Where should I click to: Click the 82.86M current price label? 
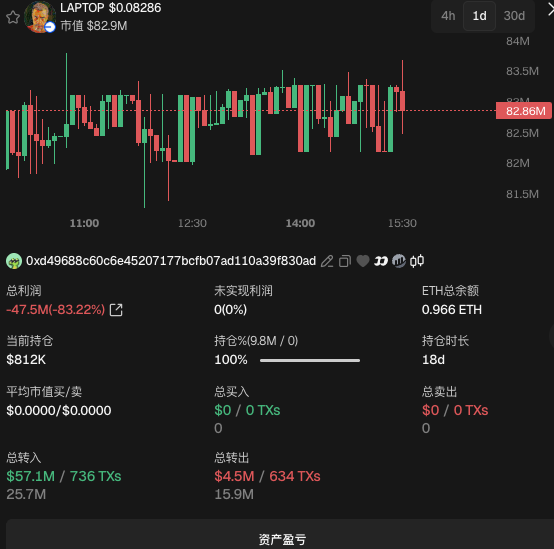click(524, 111)
